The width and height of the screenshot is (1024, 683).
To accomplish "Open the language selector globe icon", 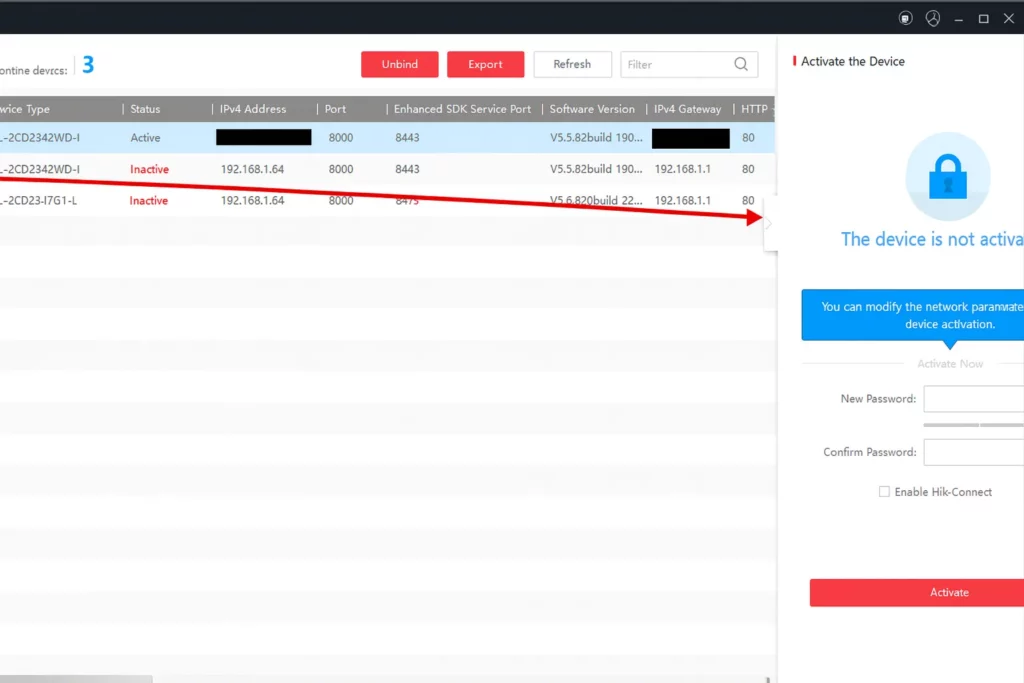I will [932, 17].
